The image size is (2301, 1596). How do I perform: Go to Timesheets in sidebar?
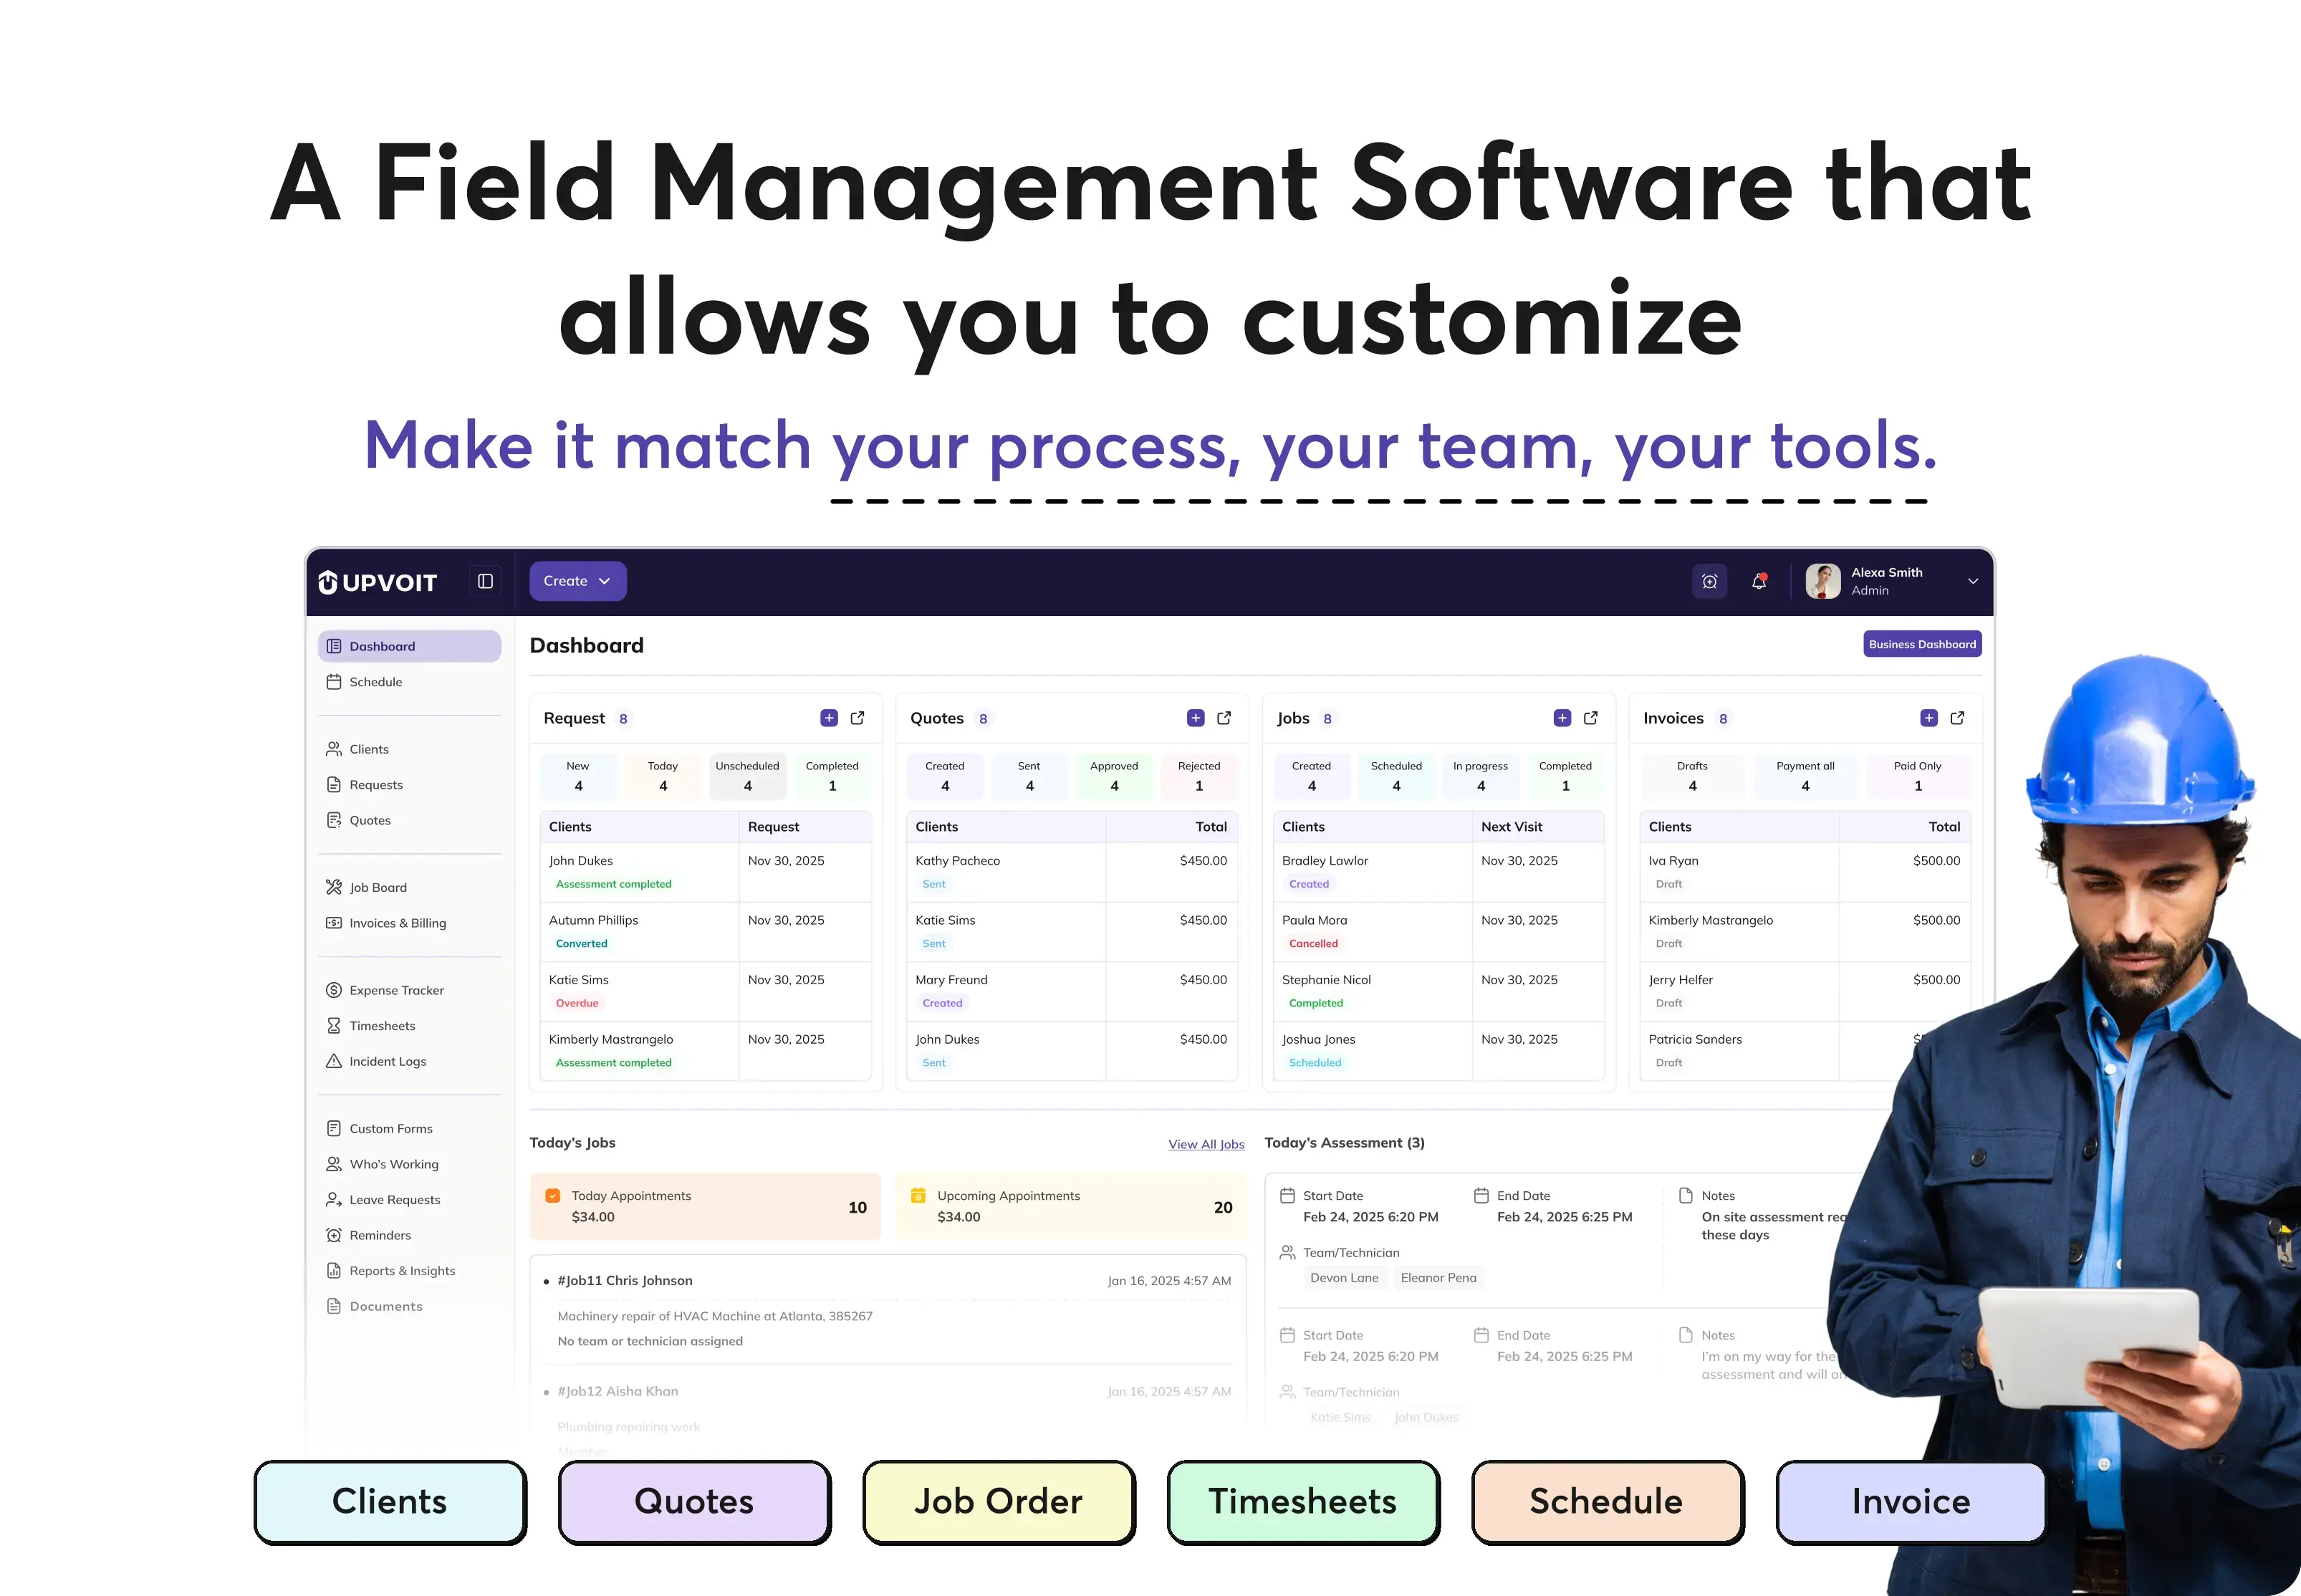click(381, 1026)
